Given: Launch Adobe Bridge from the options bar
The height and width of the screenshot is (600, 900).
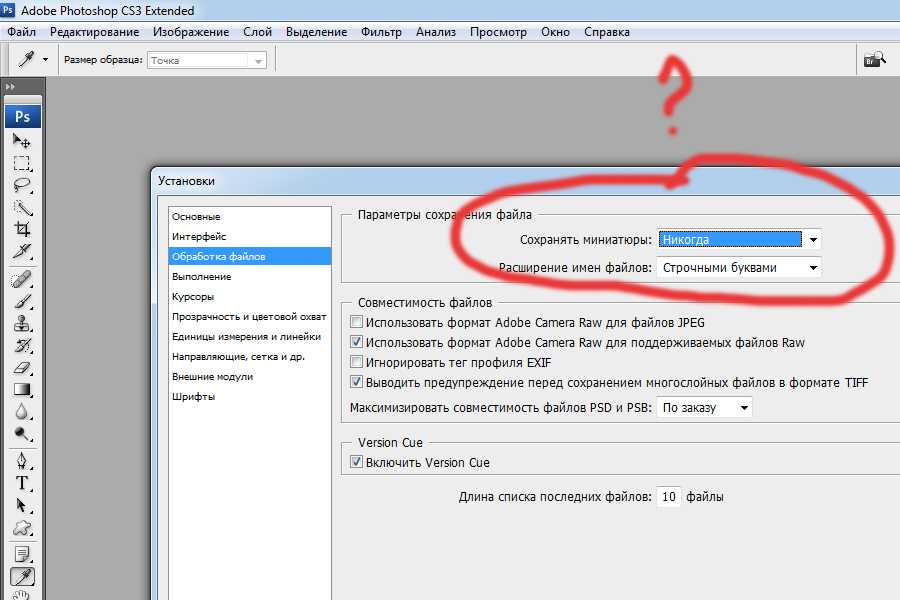Looking at the screenshot, I should pyautogui.click(x=874, y=59).
